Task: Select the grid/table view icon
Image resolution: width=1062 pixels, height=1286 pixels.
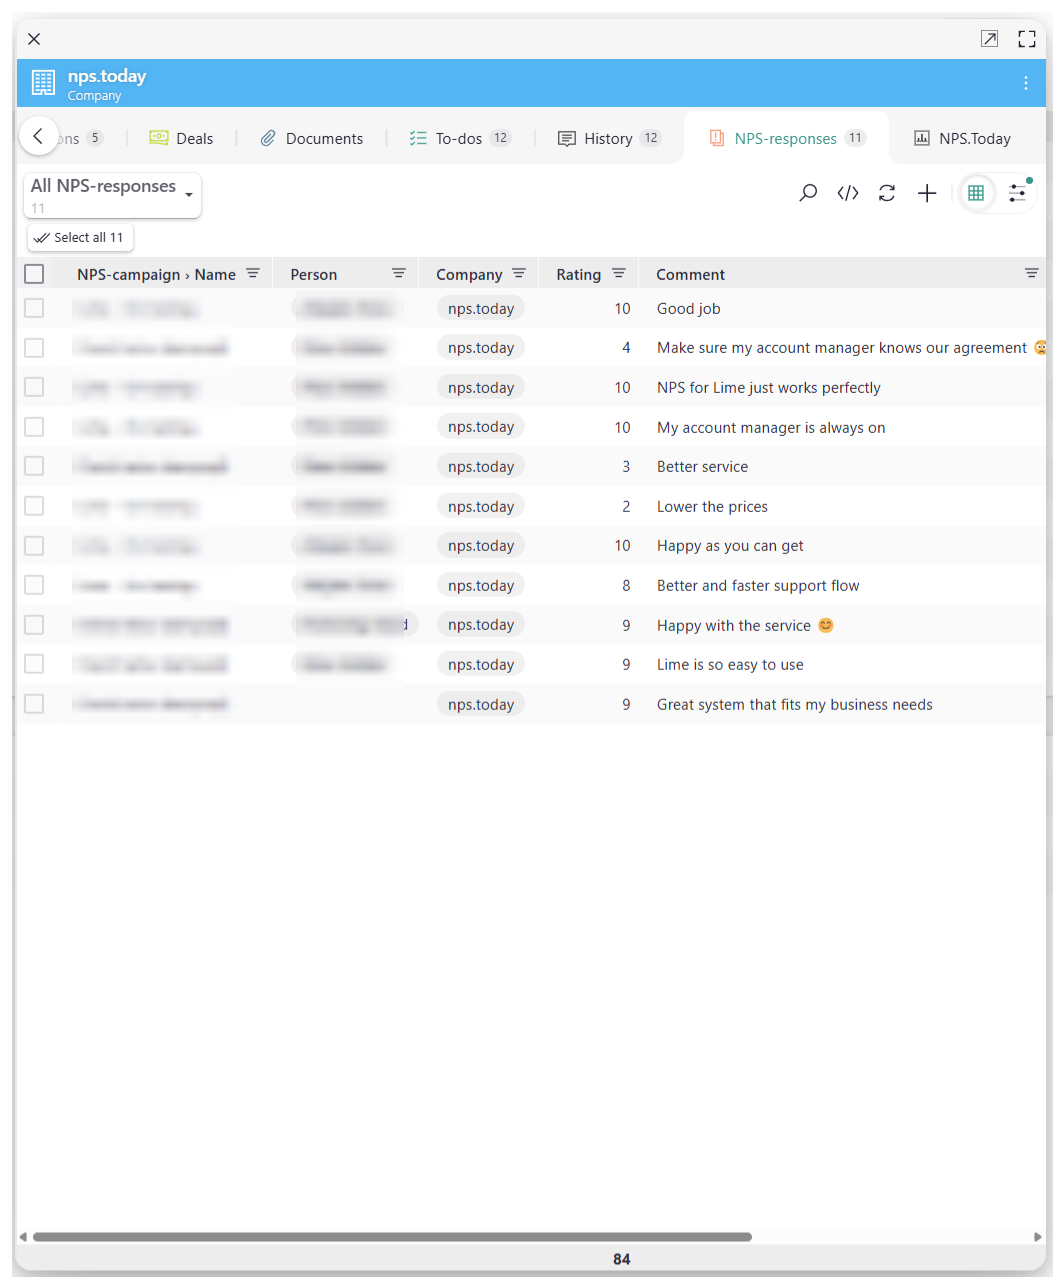Action: tap(976, 193)
